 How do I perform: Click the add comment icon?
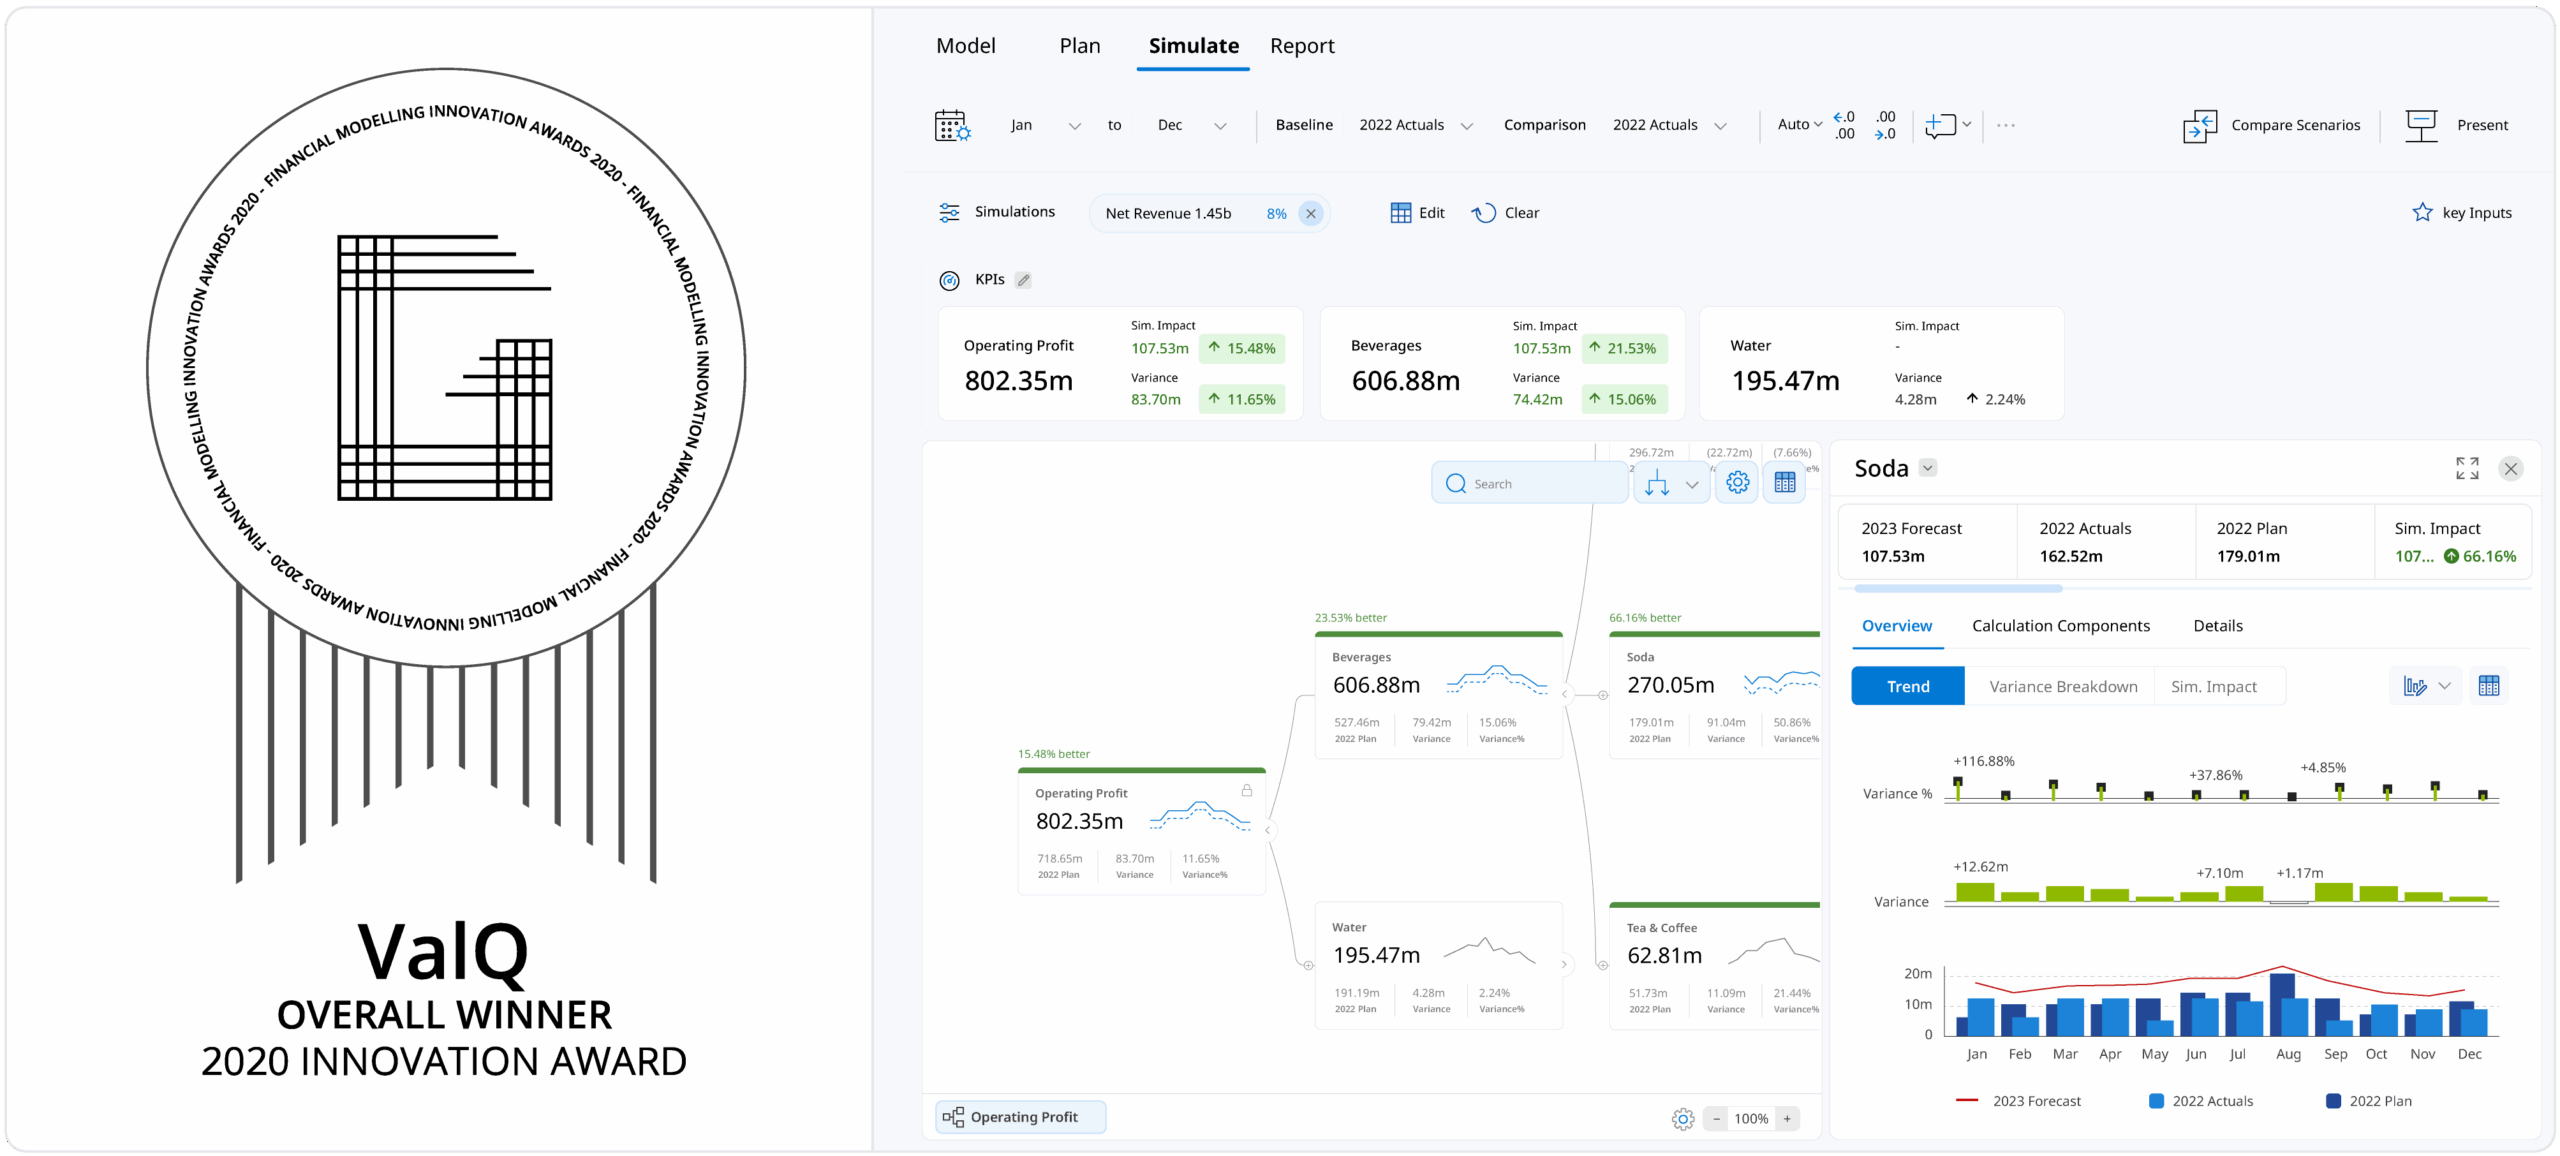click(x=1940, y=125)
